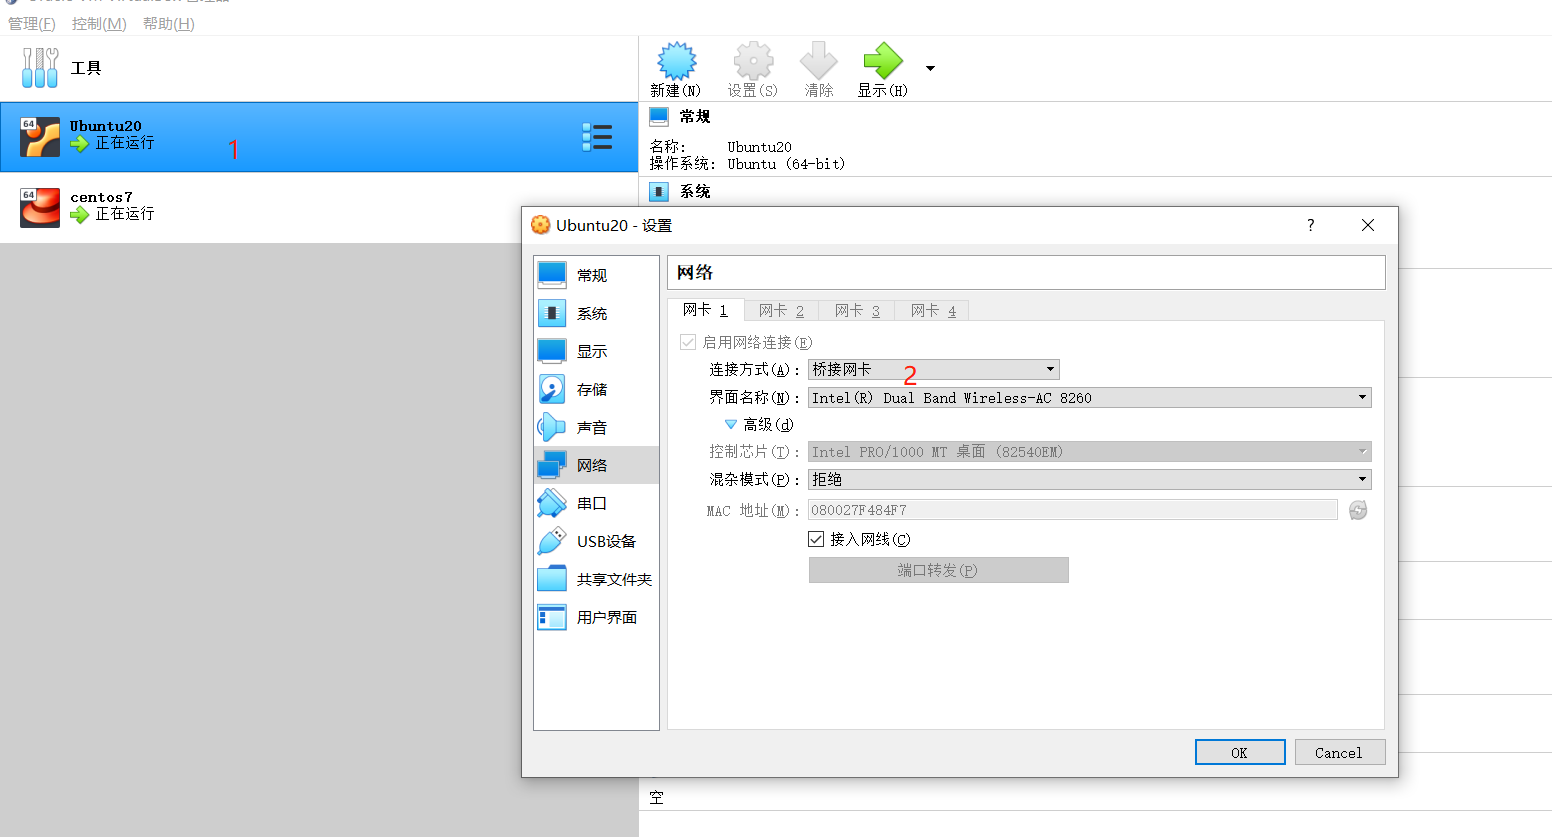Click the regenerate MAC address icon
The height and width of the screenshot is (837, 1552).
click(x=1358, y=510)
